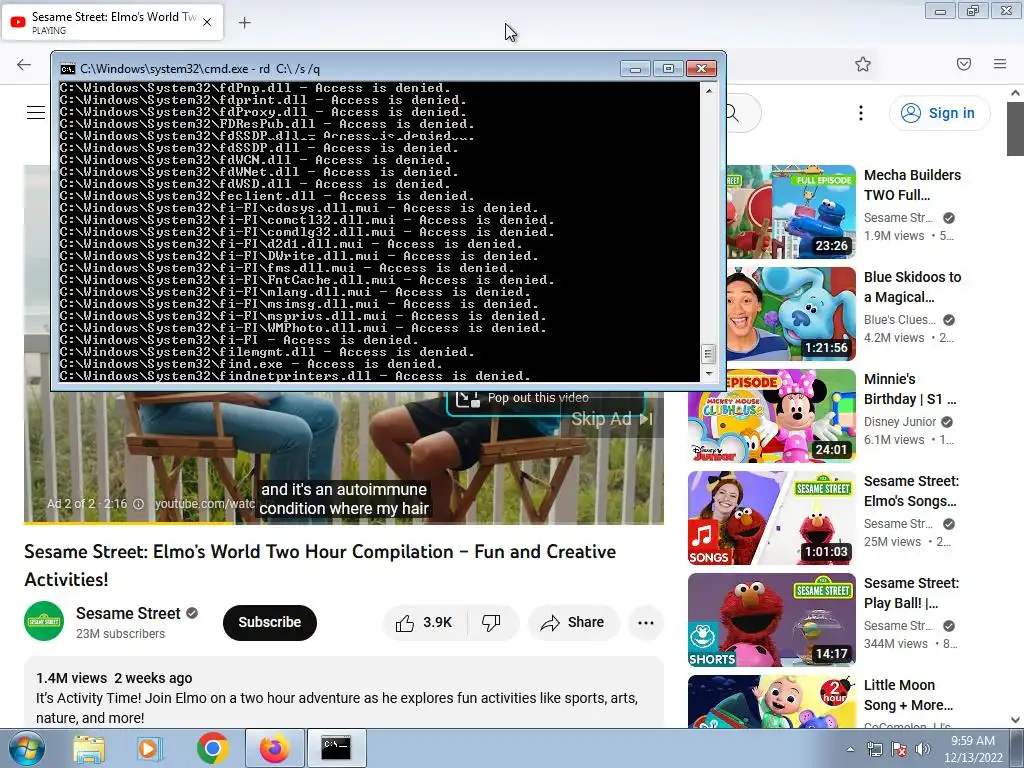
Task: Click the Share button
Action: [573, 622]
